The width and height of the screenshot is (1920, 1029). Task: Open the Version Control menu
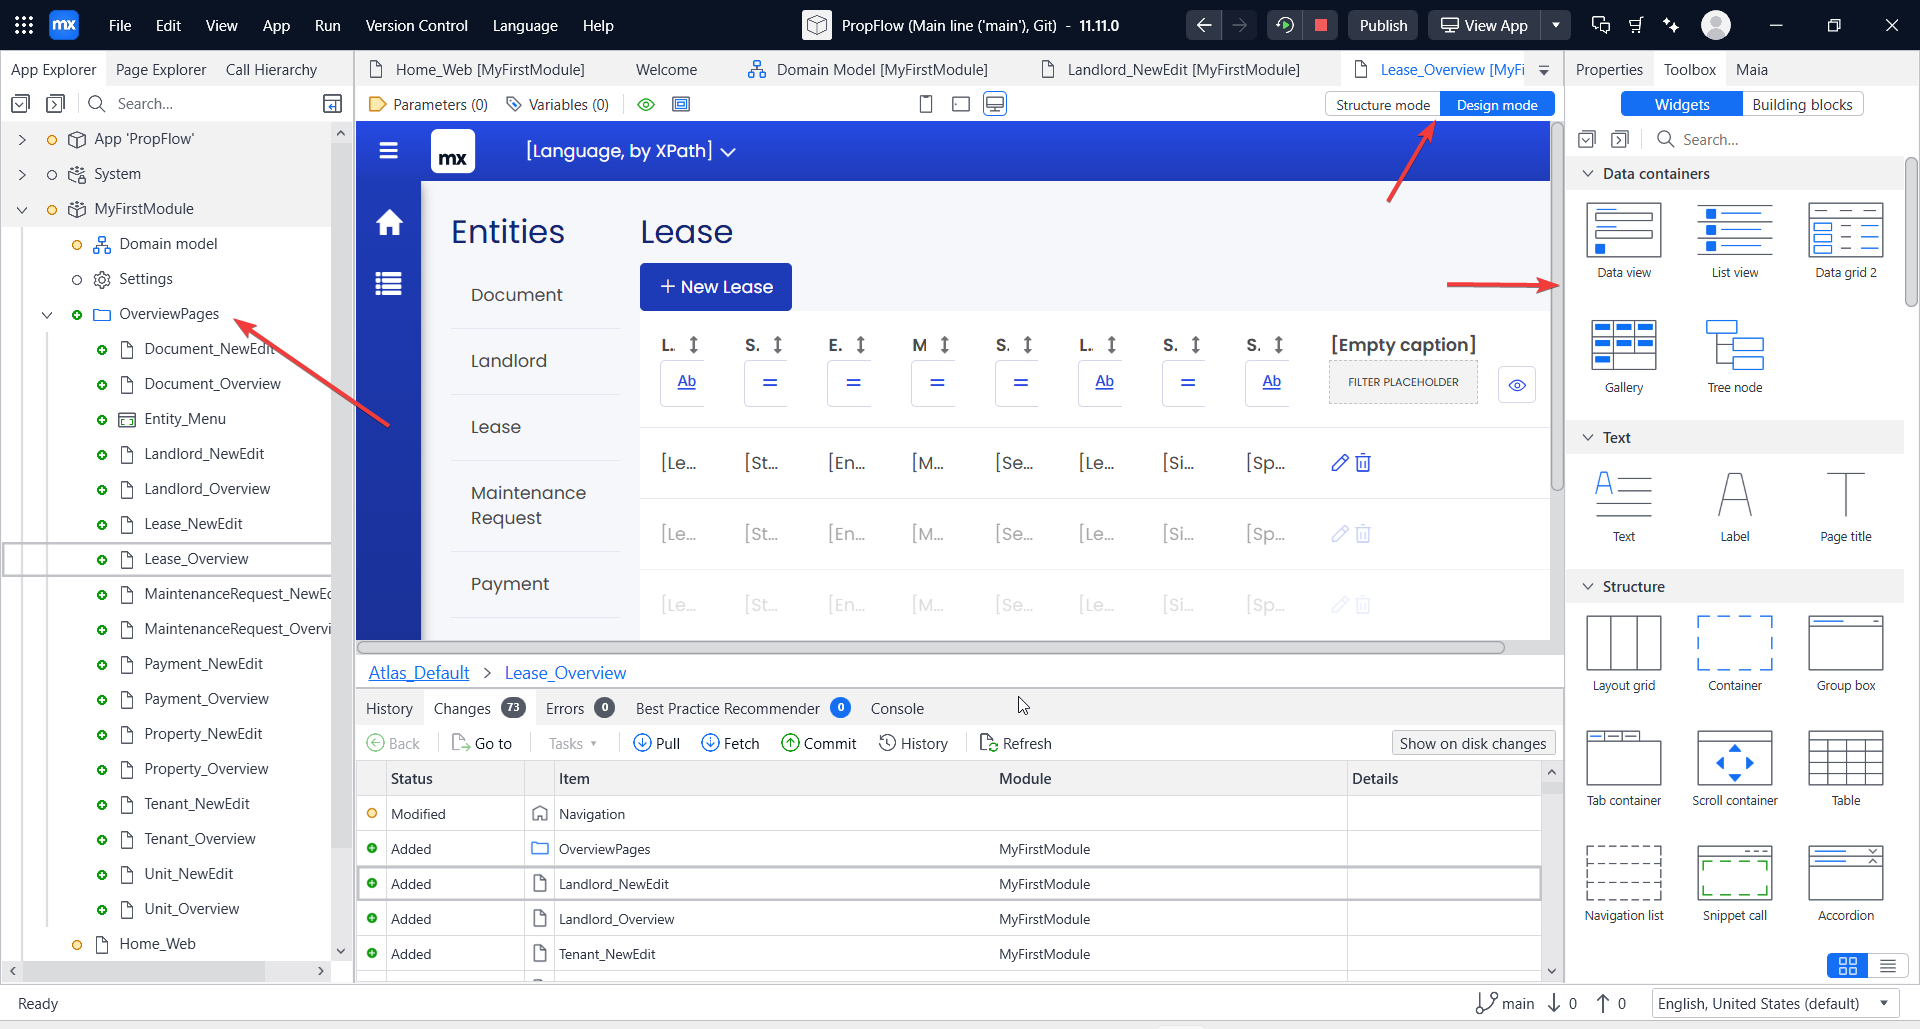[416, 25]
